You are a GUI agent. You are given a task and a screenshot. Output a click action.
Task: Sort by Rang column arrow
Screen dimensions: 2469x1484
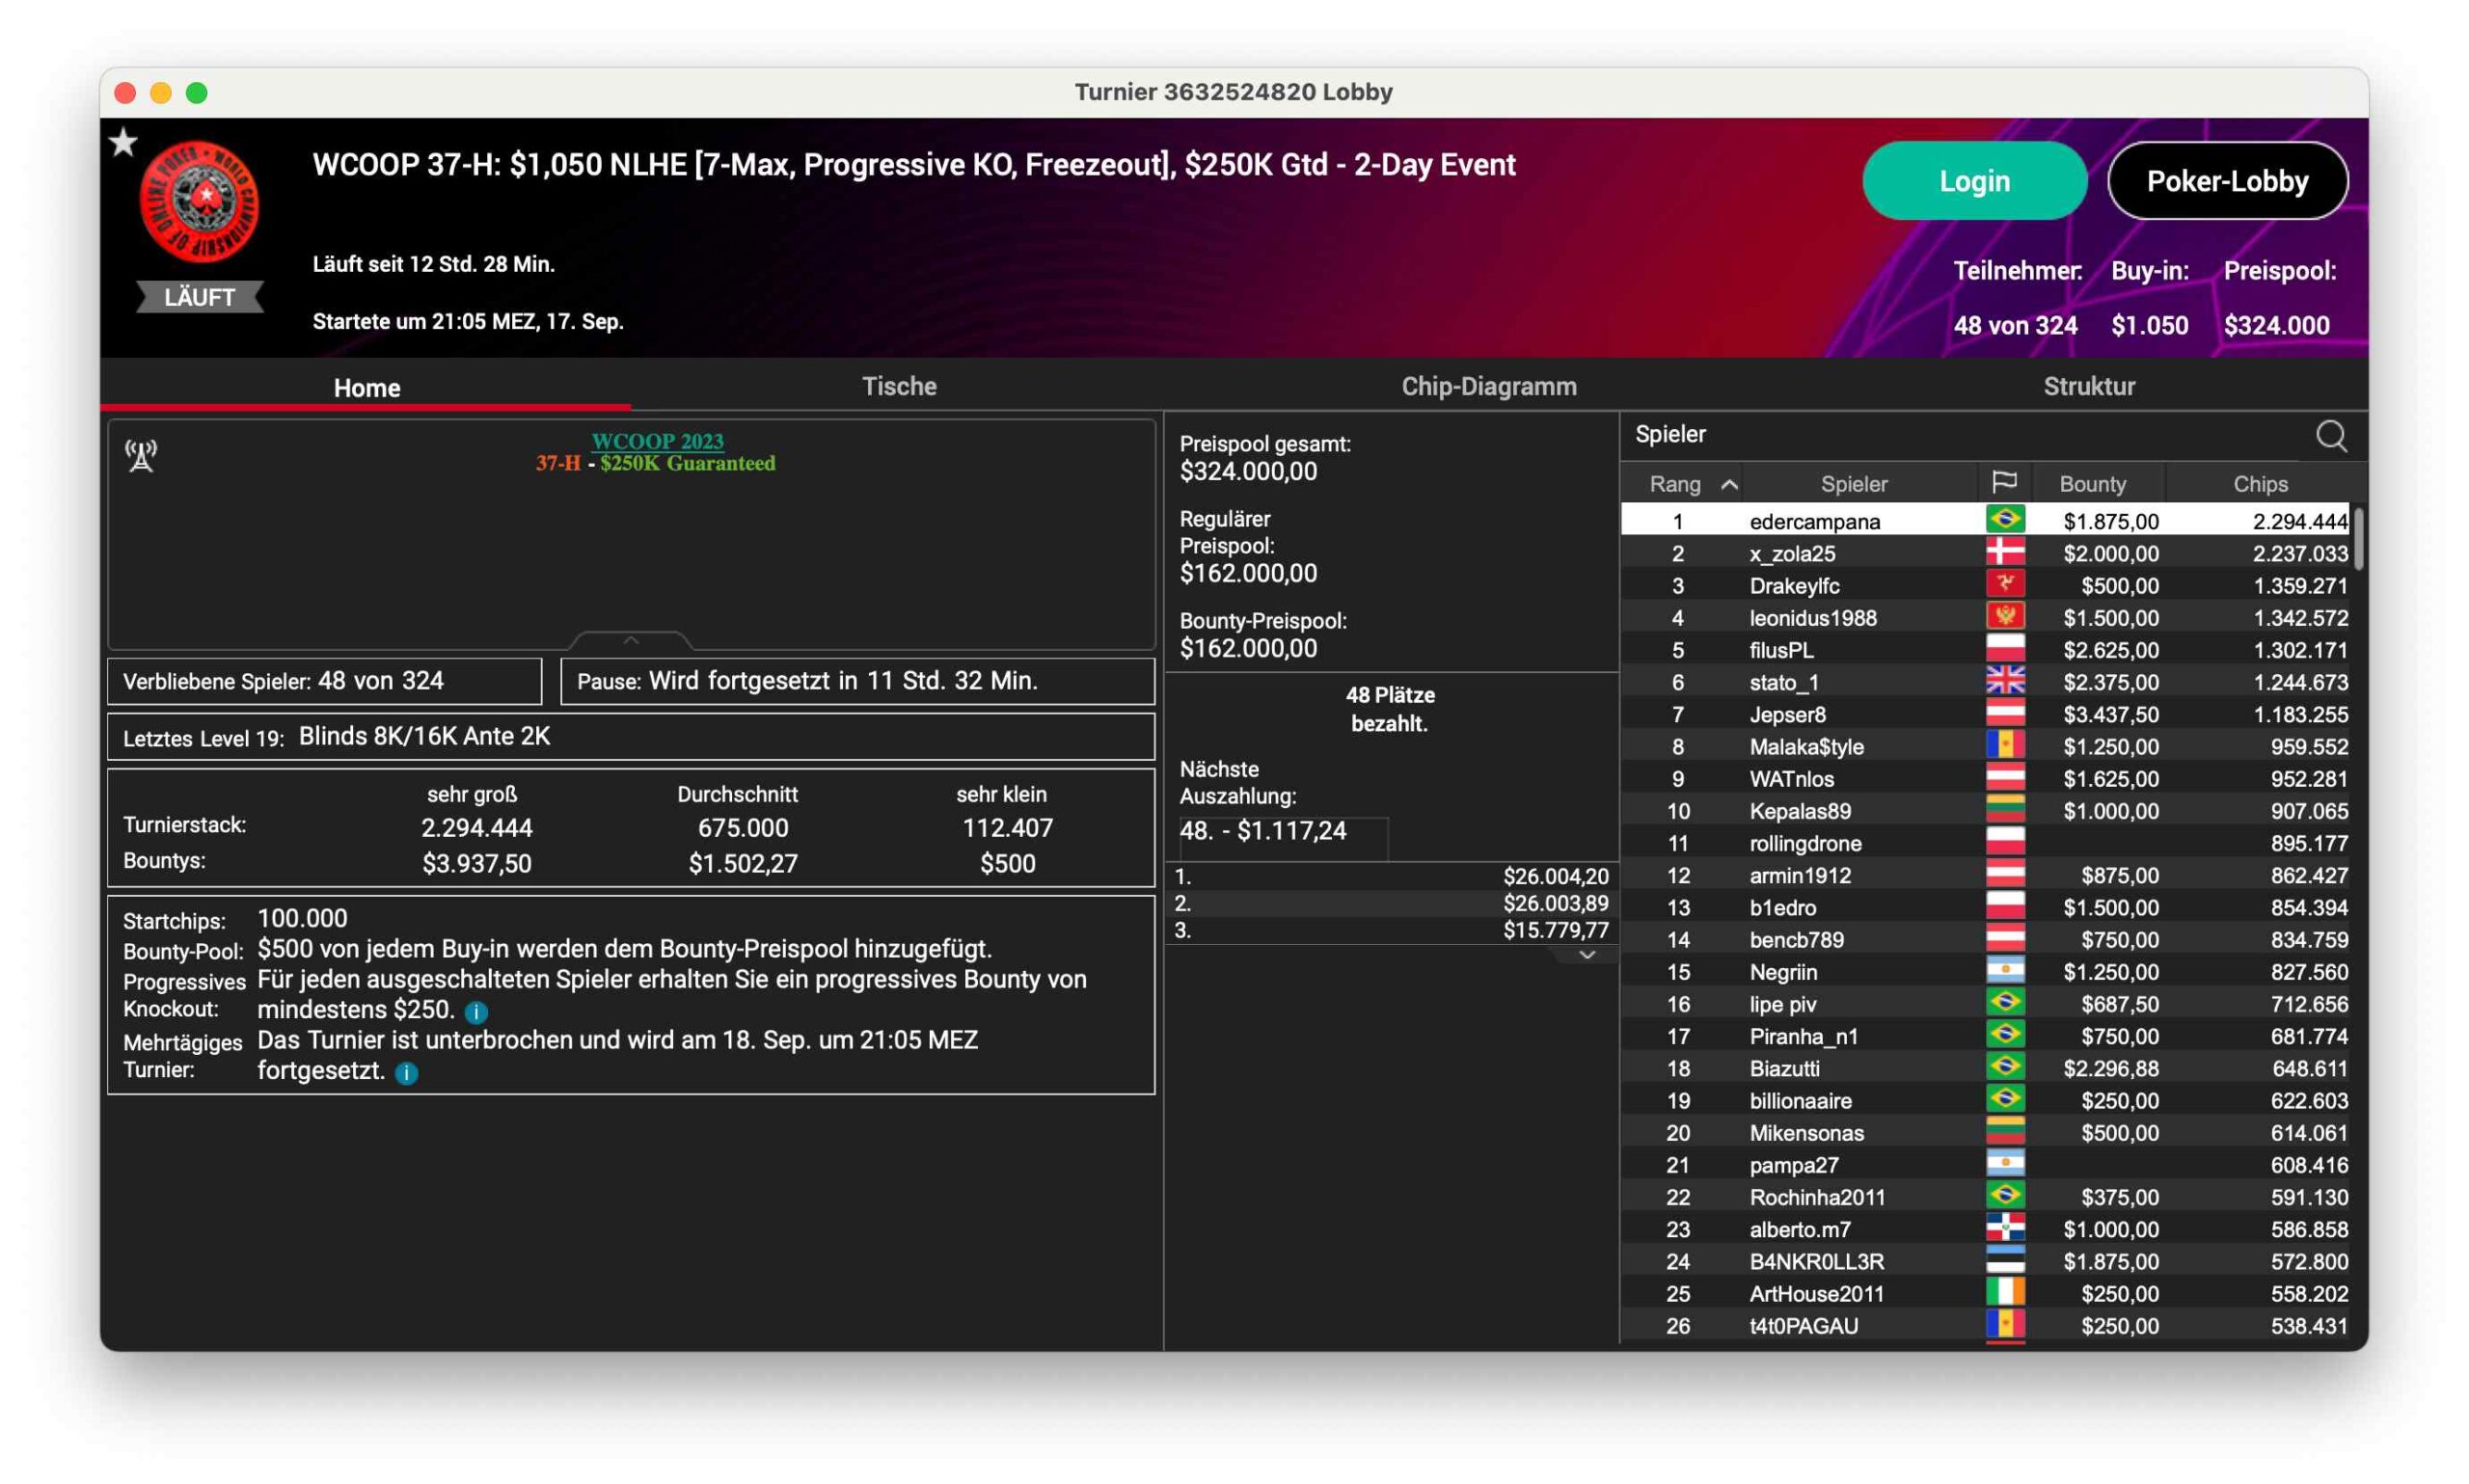coord(1729,484)
